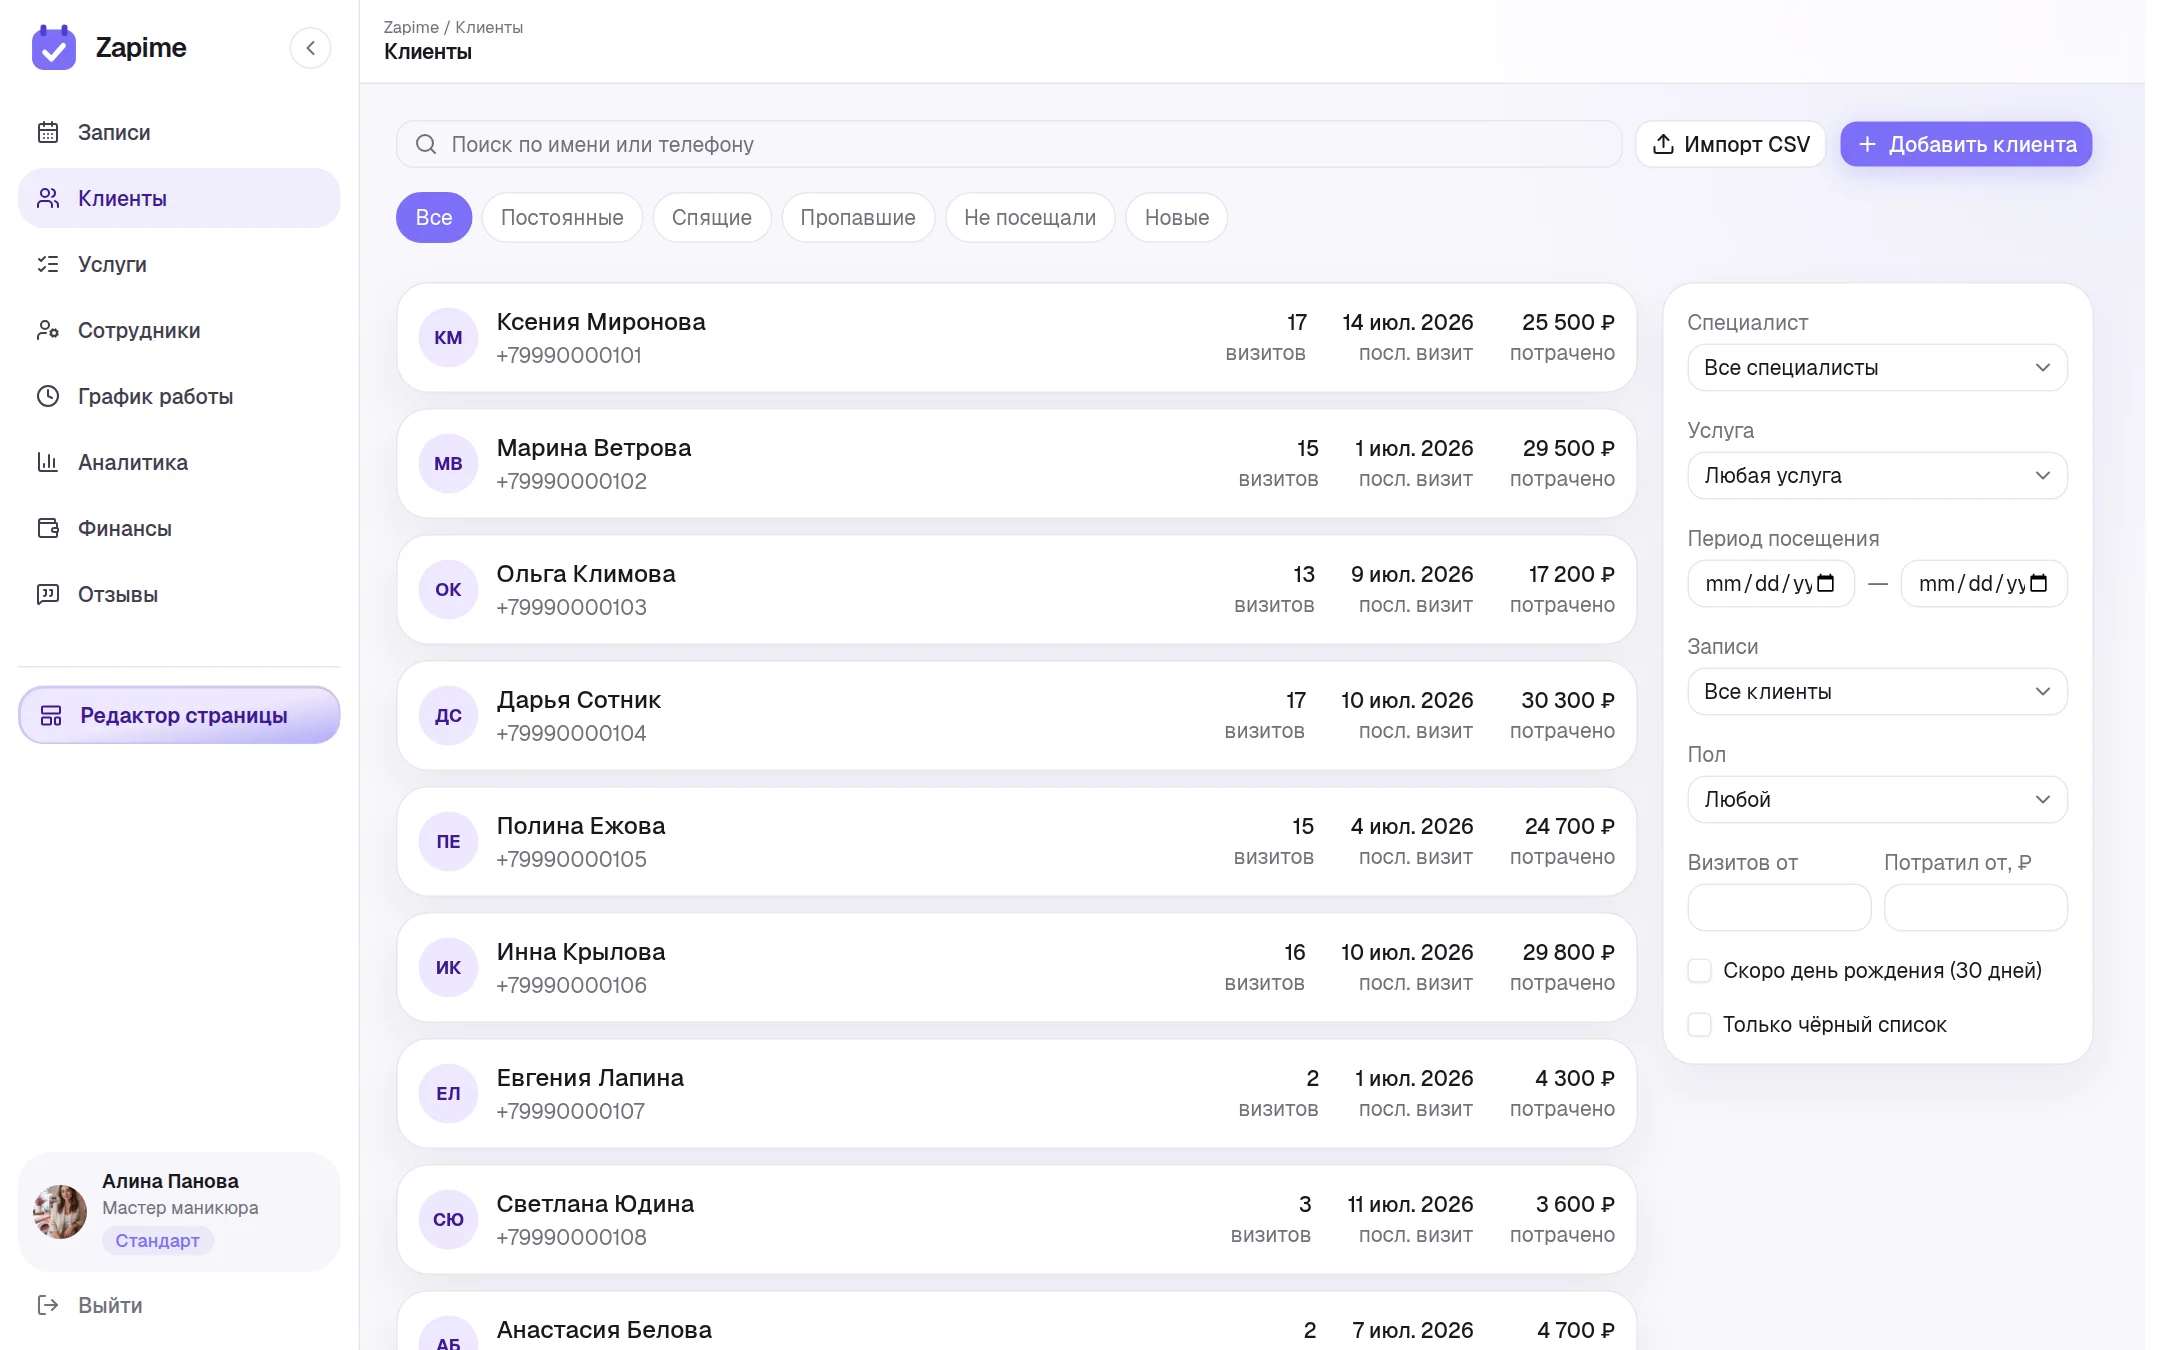Go to Записи in the sidebar
The height and width of the screenshot is (1350, 2160).
179,132
